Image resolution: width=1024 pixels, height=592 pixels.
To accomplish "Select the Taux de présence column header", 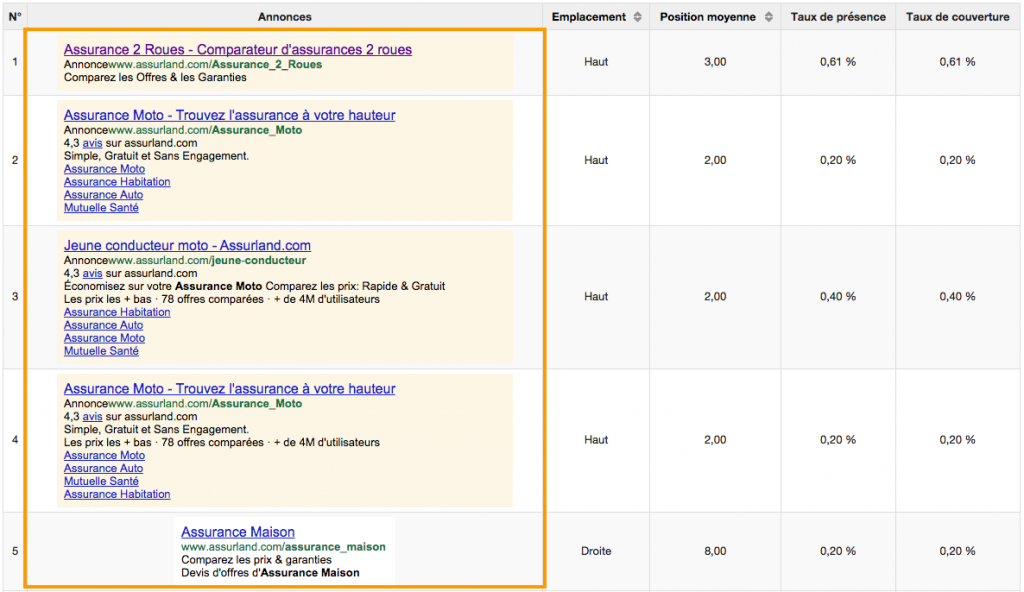I will pyautogui.click(x=838, y=17).
